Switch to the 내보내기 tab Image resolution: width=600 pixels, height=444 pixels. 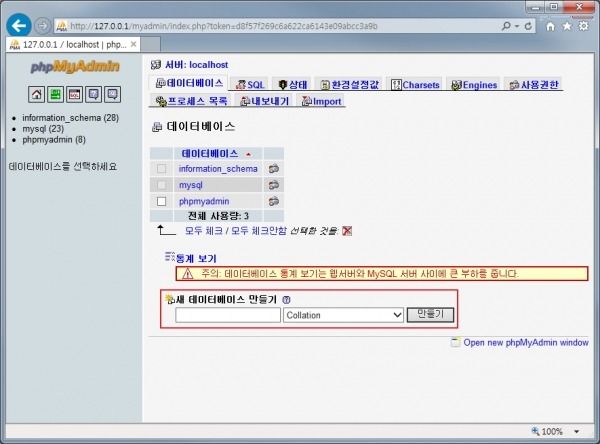[x=264, y=101]
